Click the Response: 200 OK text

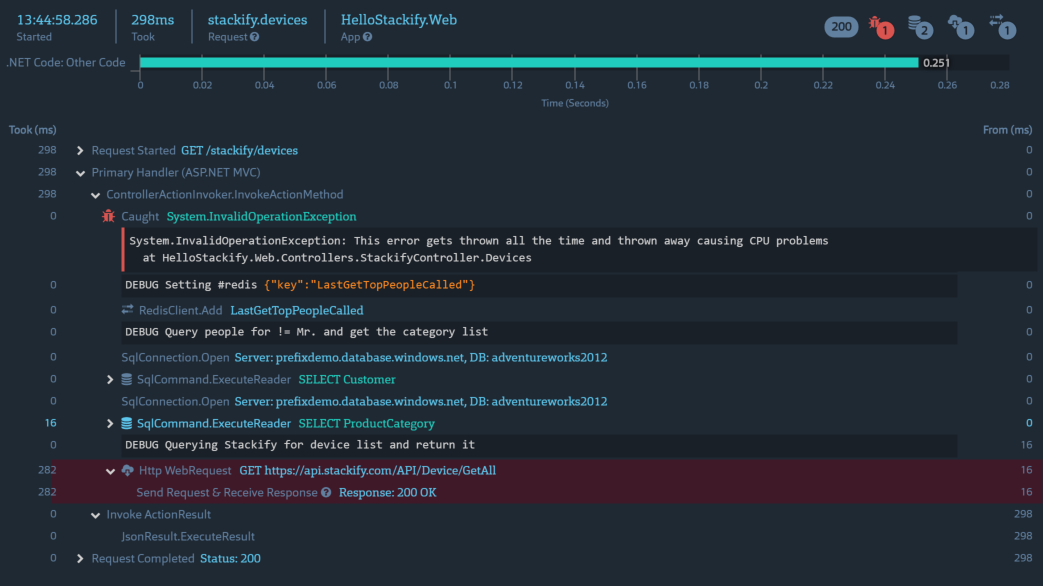387,492
